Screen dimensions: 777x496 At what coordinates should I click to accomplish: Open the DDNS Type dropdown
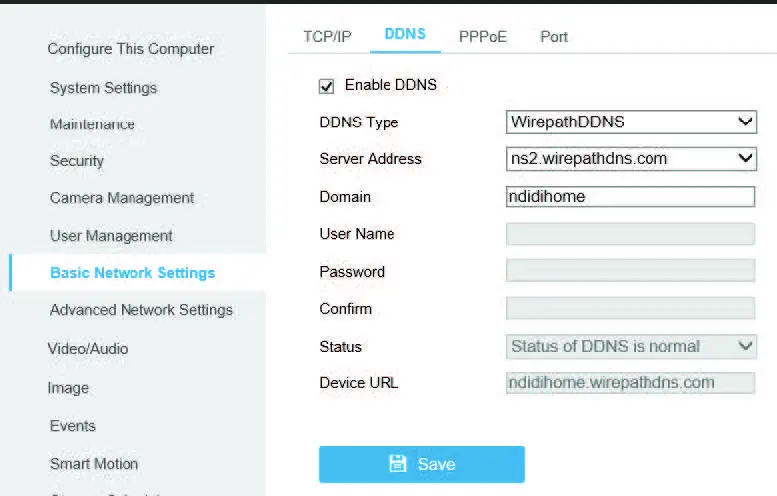631,122
